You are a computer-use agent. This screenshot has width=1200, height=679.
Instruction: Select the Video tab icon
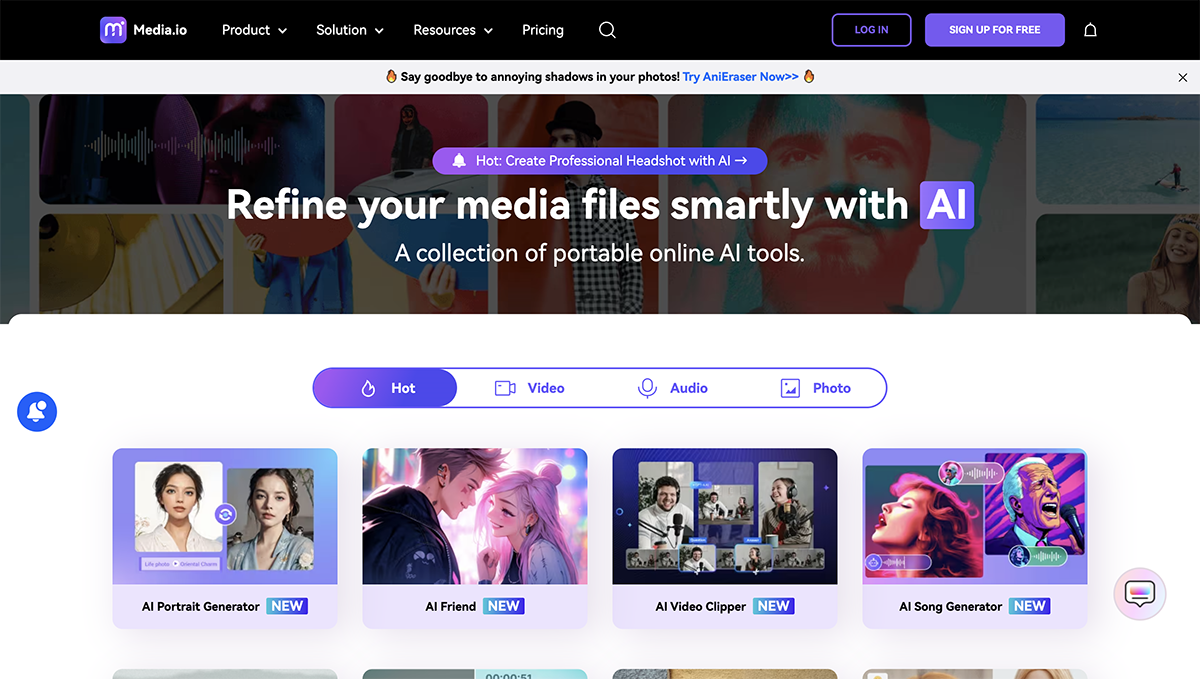505,388
